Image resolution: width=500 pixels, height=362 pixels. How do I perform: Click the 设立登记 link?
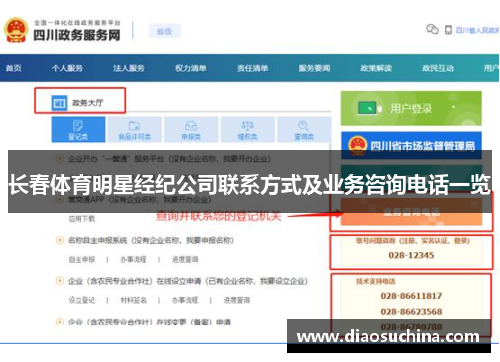tap(82, 300)
